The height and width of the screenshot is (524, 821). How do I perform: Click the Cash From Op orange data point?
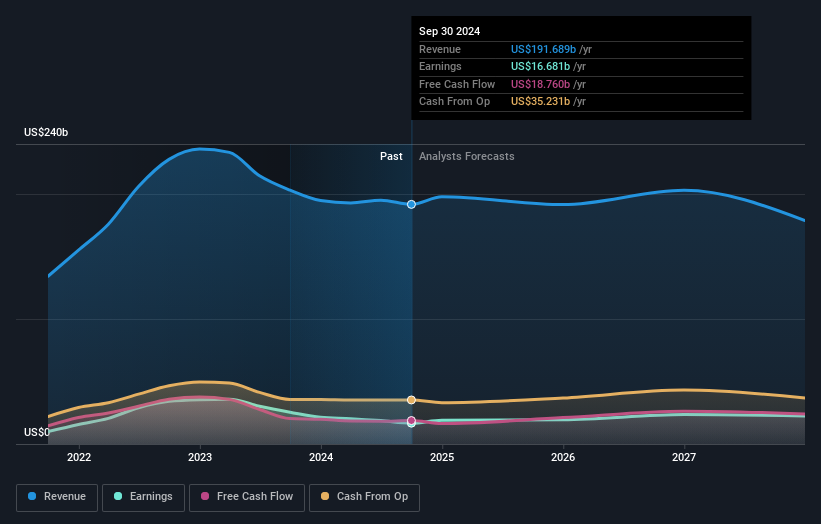(412, 400)
